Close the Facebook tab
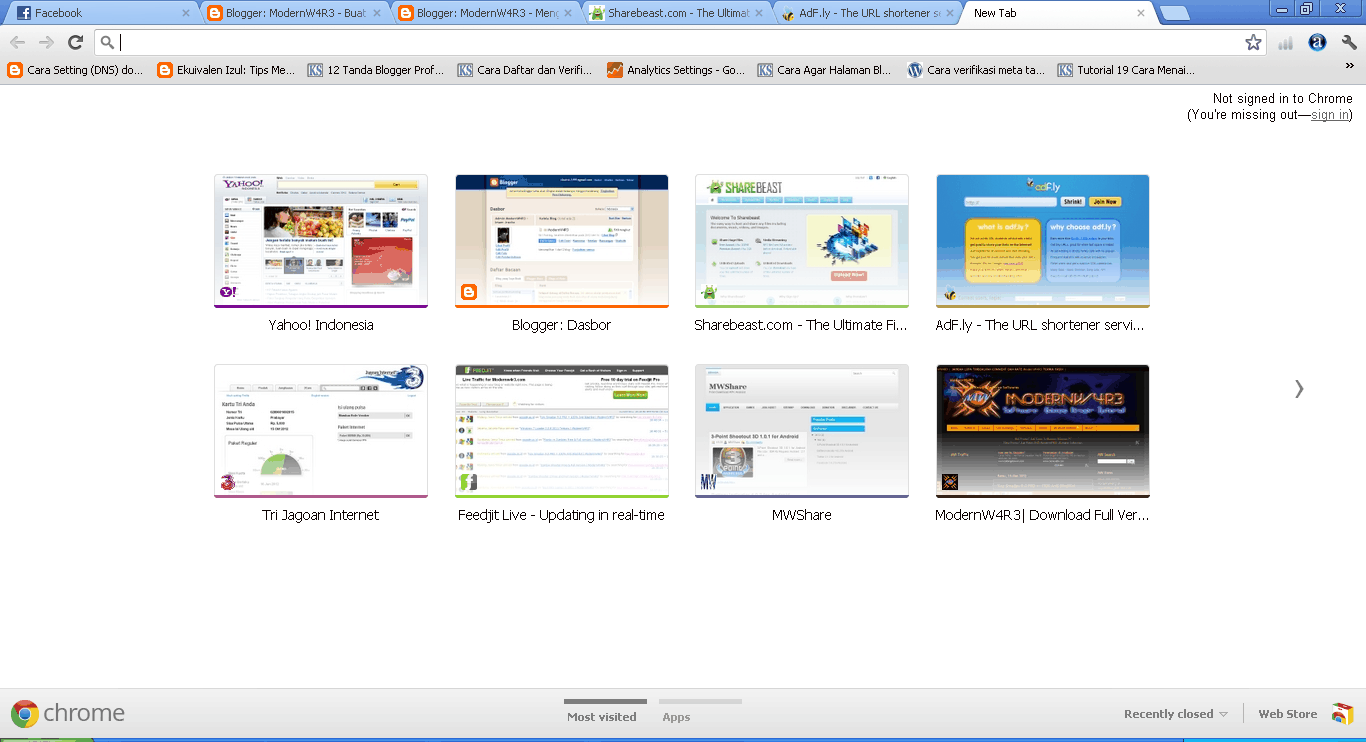This screenshot has width=1366, height=742. click(x=186, y=13)
